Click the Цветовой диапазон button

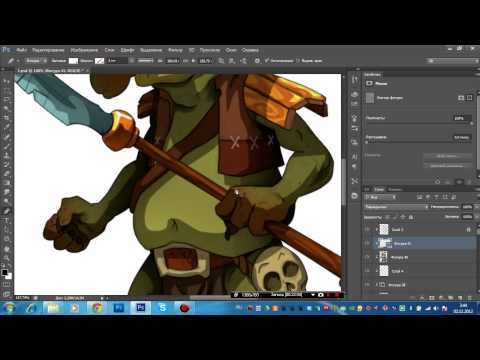pos(447,165)
